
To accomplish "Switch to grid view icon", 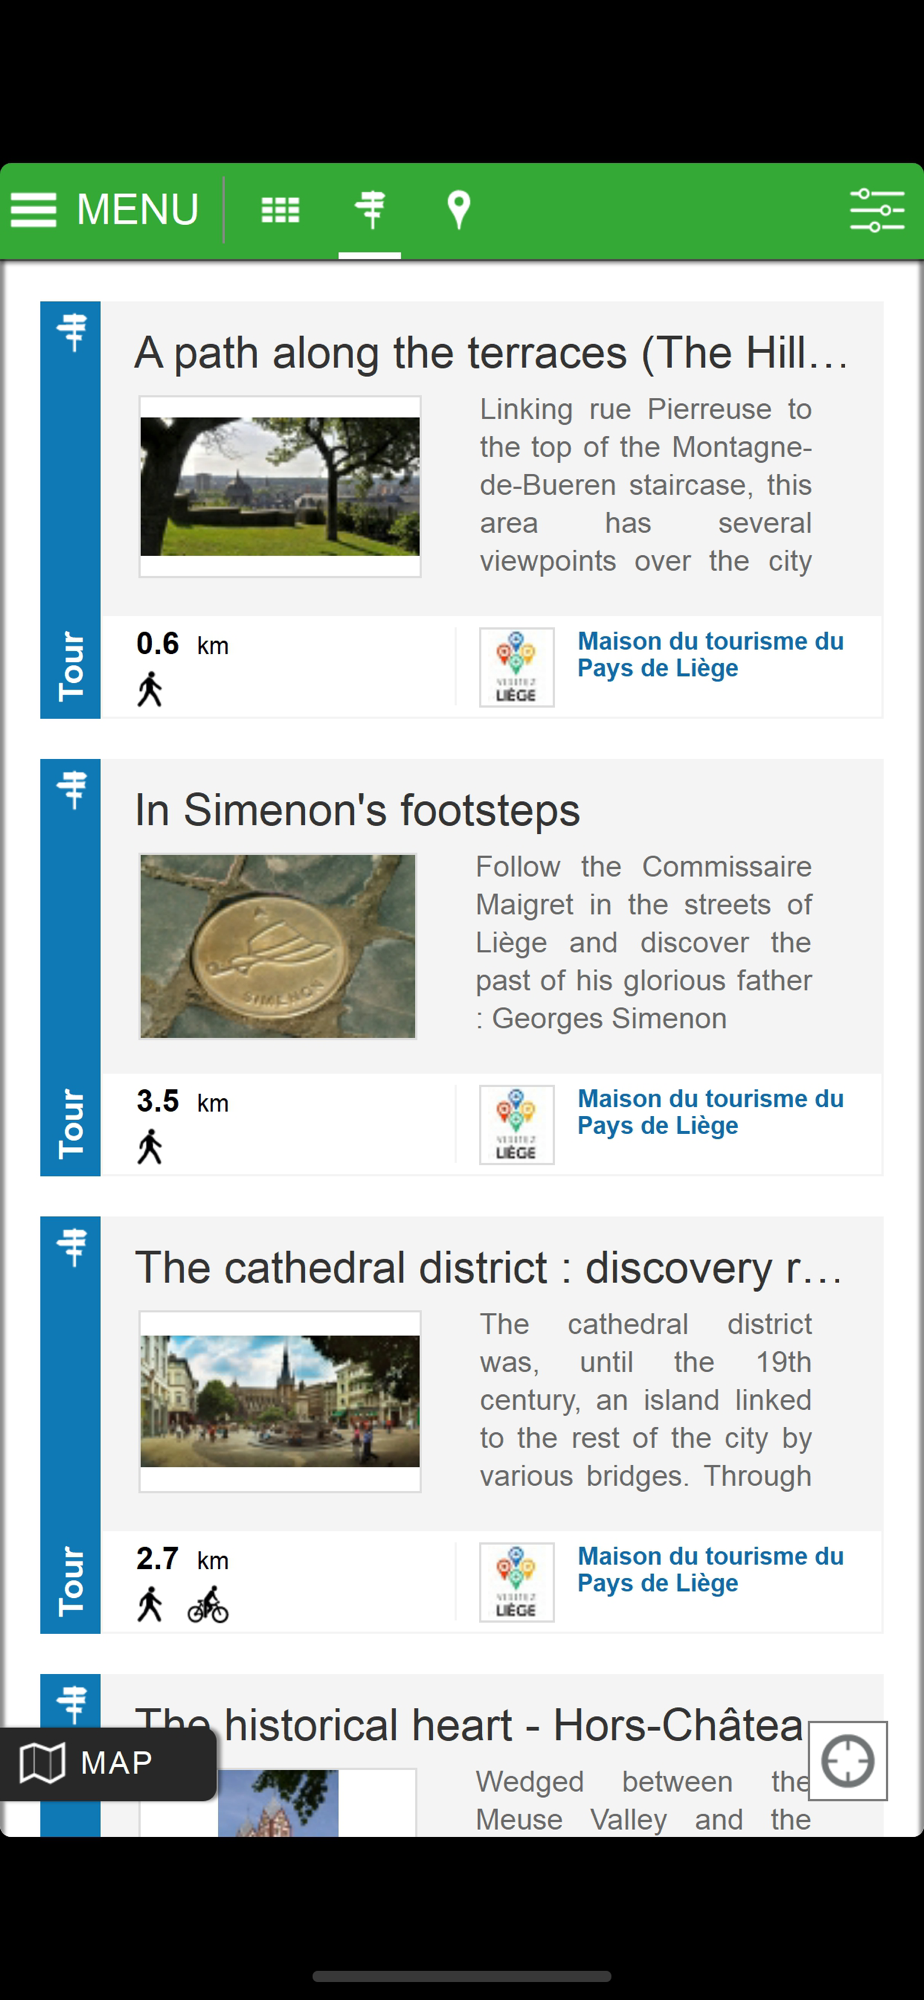I will [280, 210].
